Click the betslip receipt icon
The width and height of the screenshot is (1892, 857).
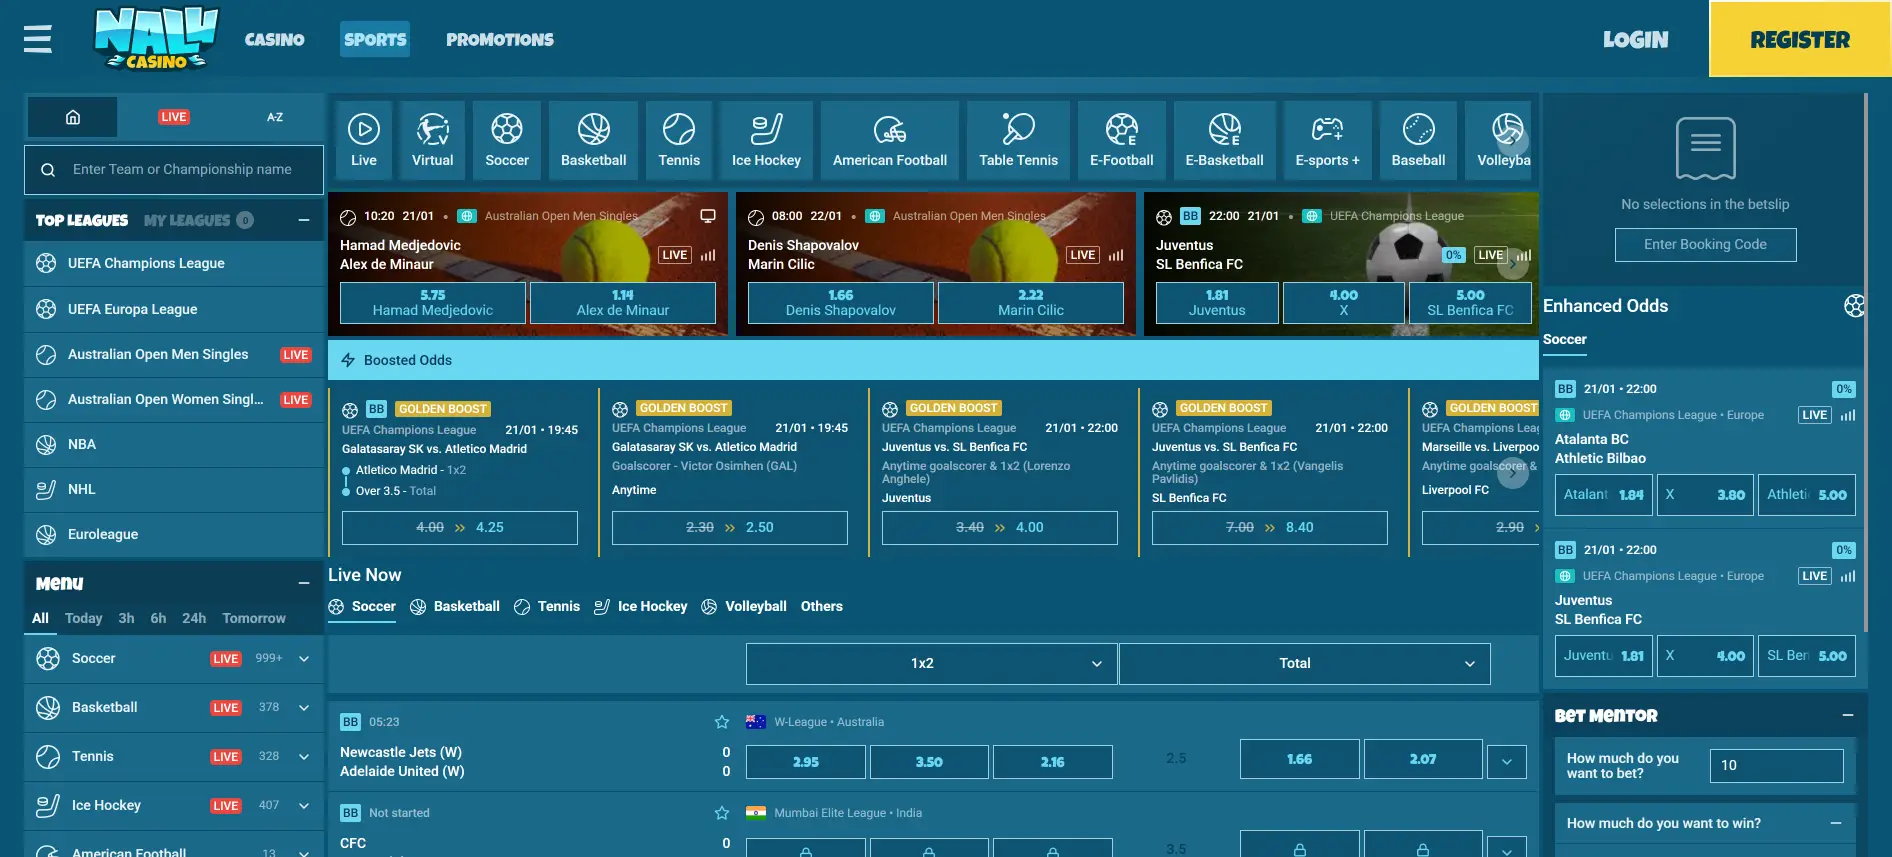point(1706,148)
